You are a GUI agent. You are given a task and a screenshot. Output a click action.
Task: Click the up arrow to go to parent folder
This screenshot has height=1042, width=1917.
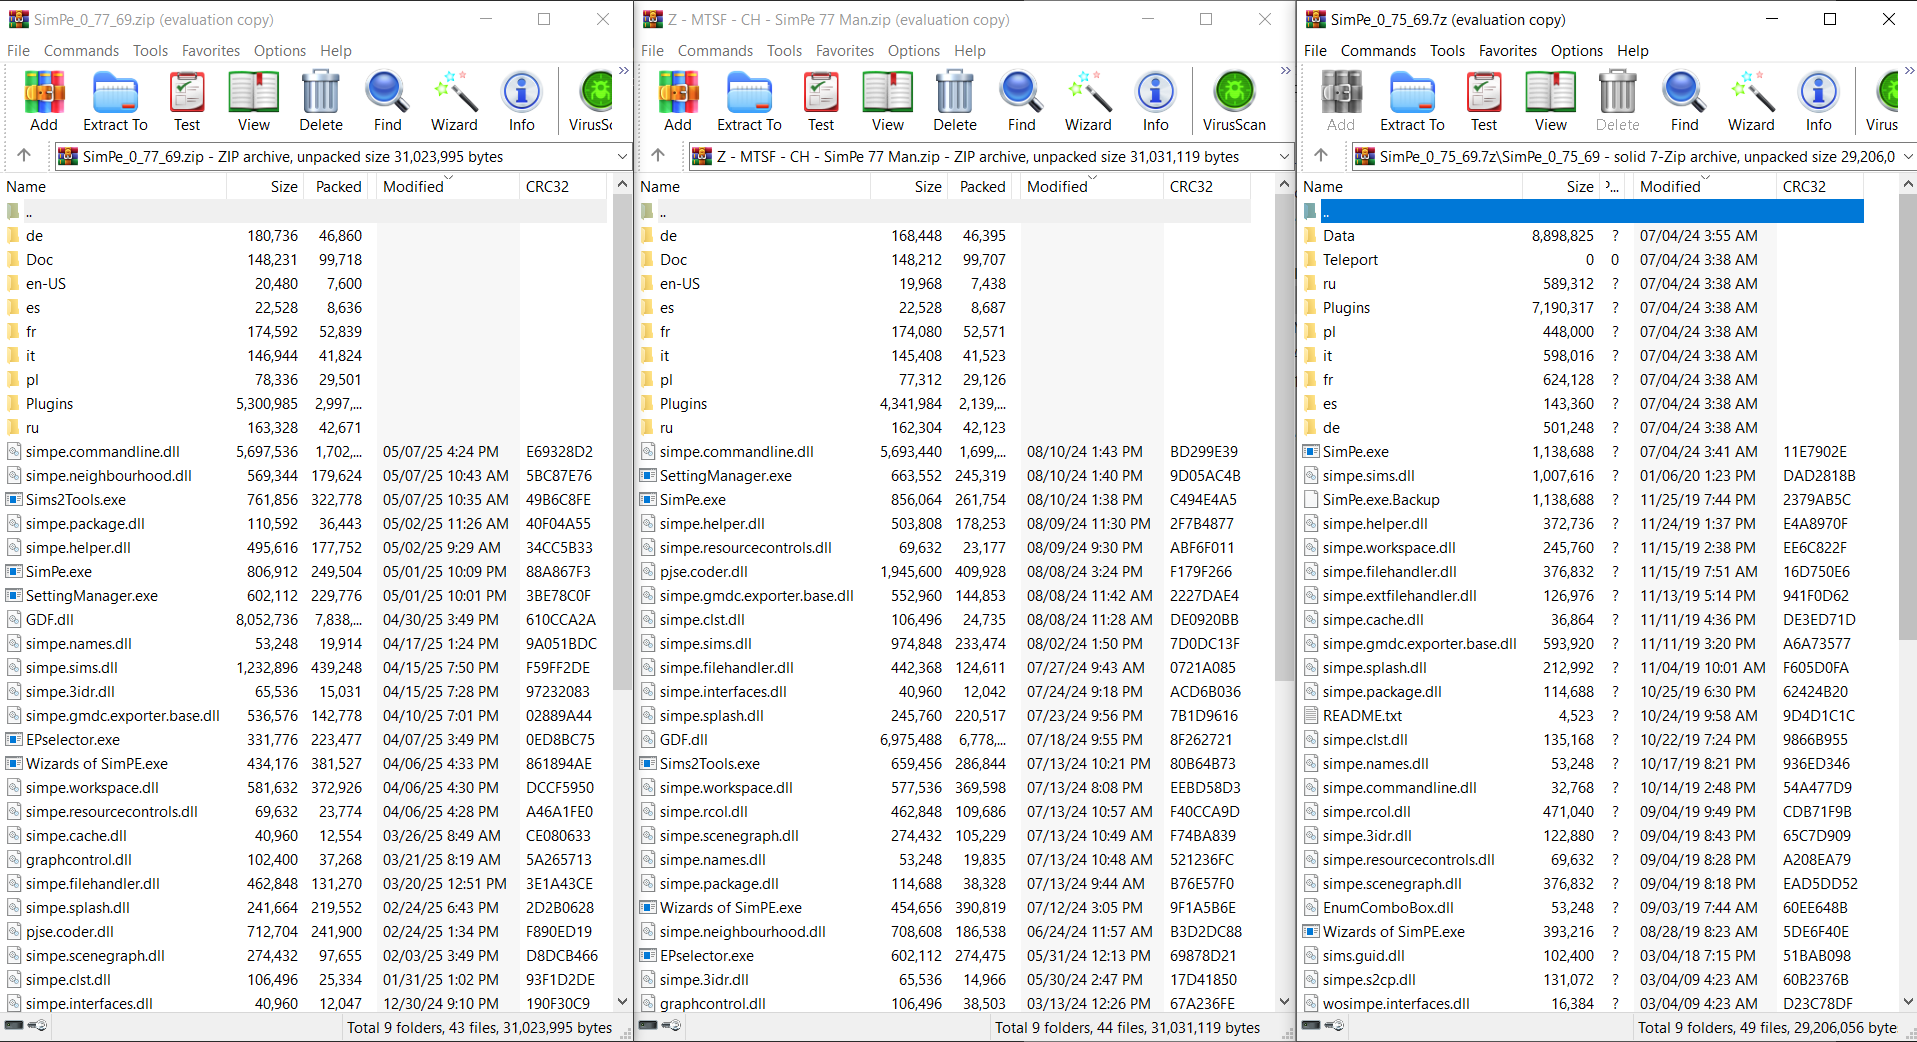(24, 156)
